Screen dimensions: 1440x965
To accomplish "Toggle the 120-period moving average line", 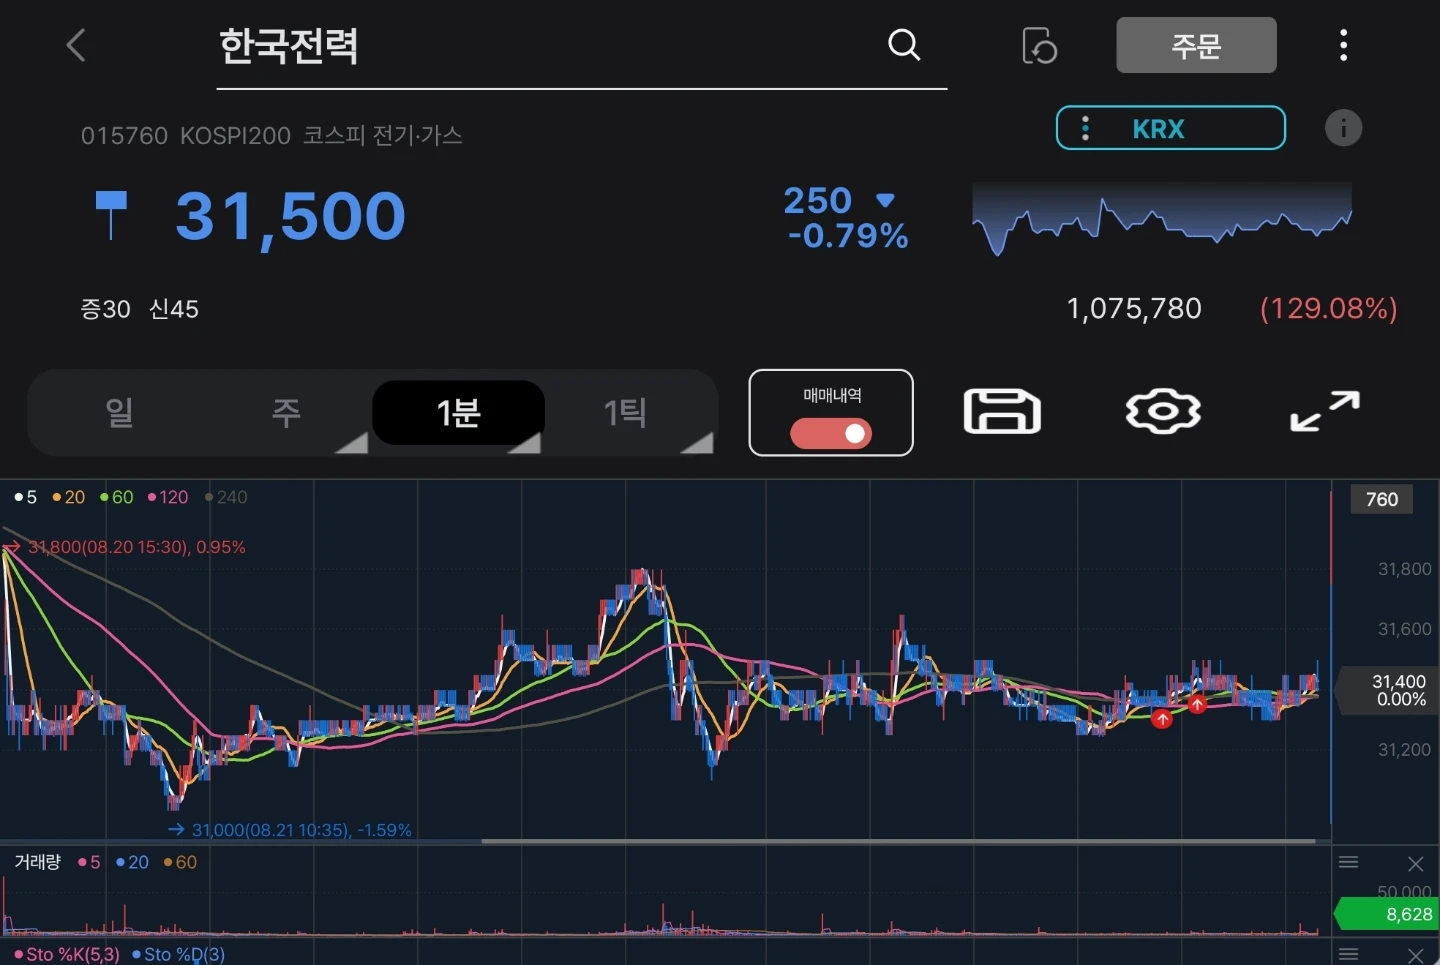I will tap(168, 497).
